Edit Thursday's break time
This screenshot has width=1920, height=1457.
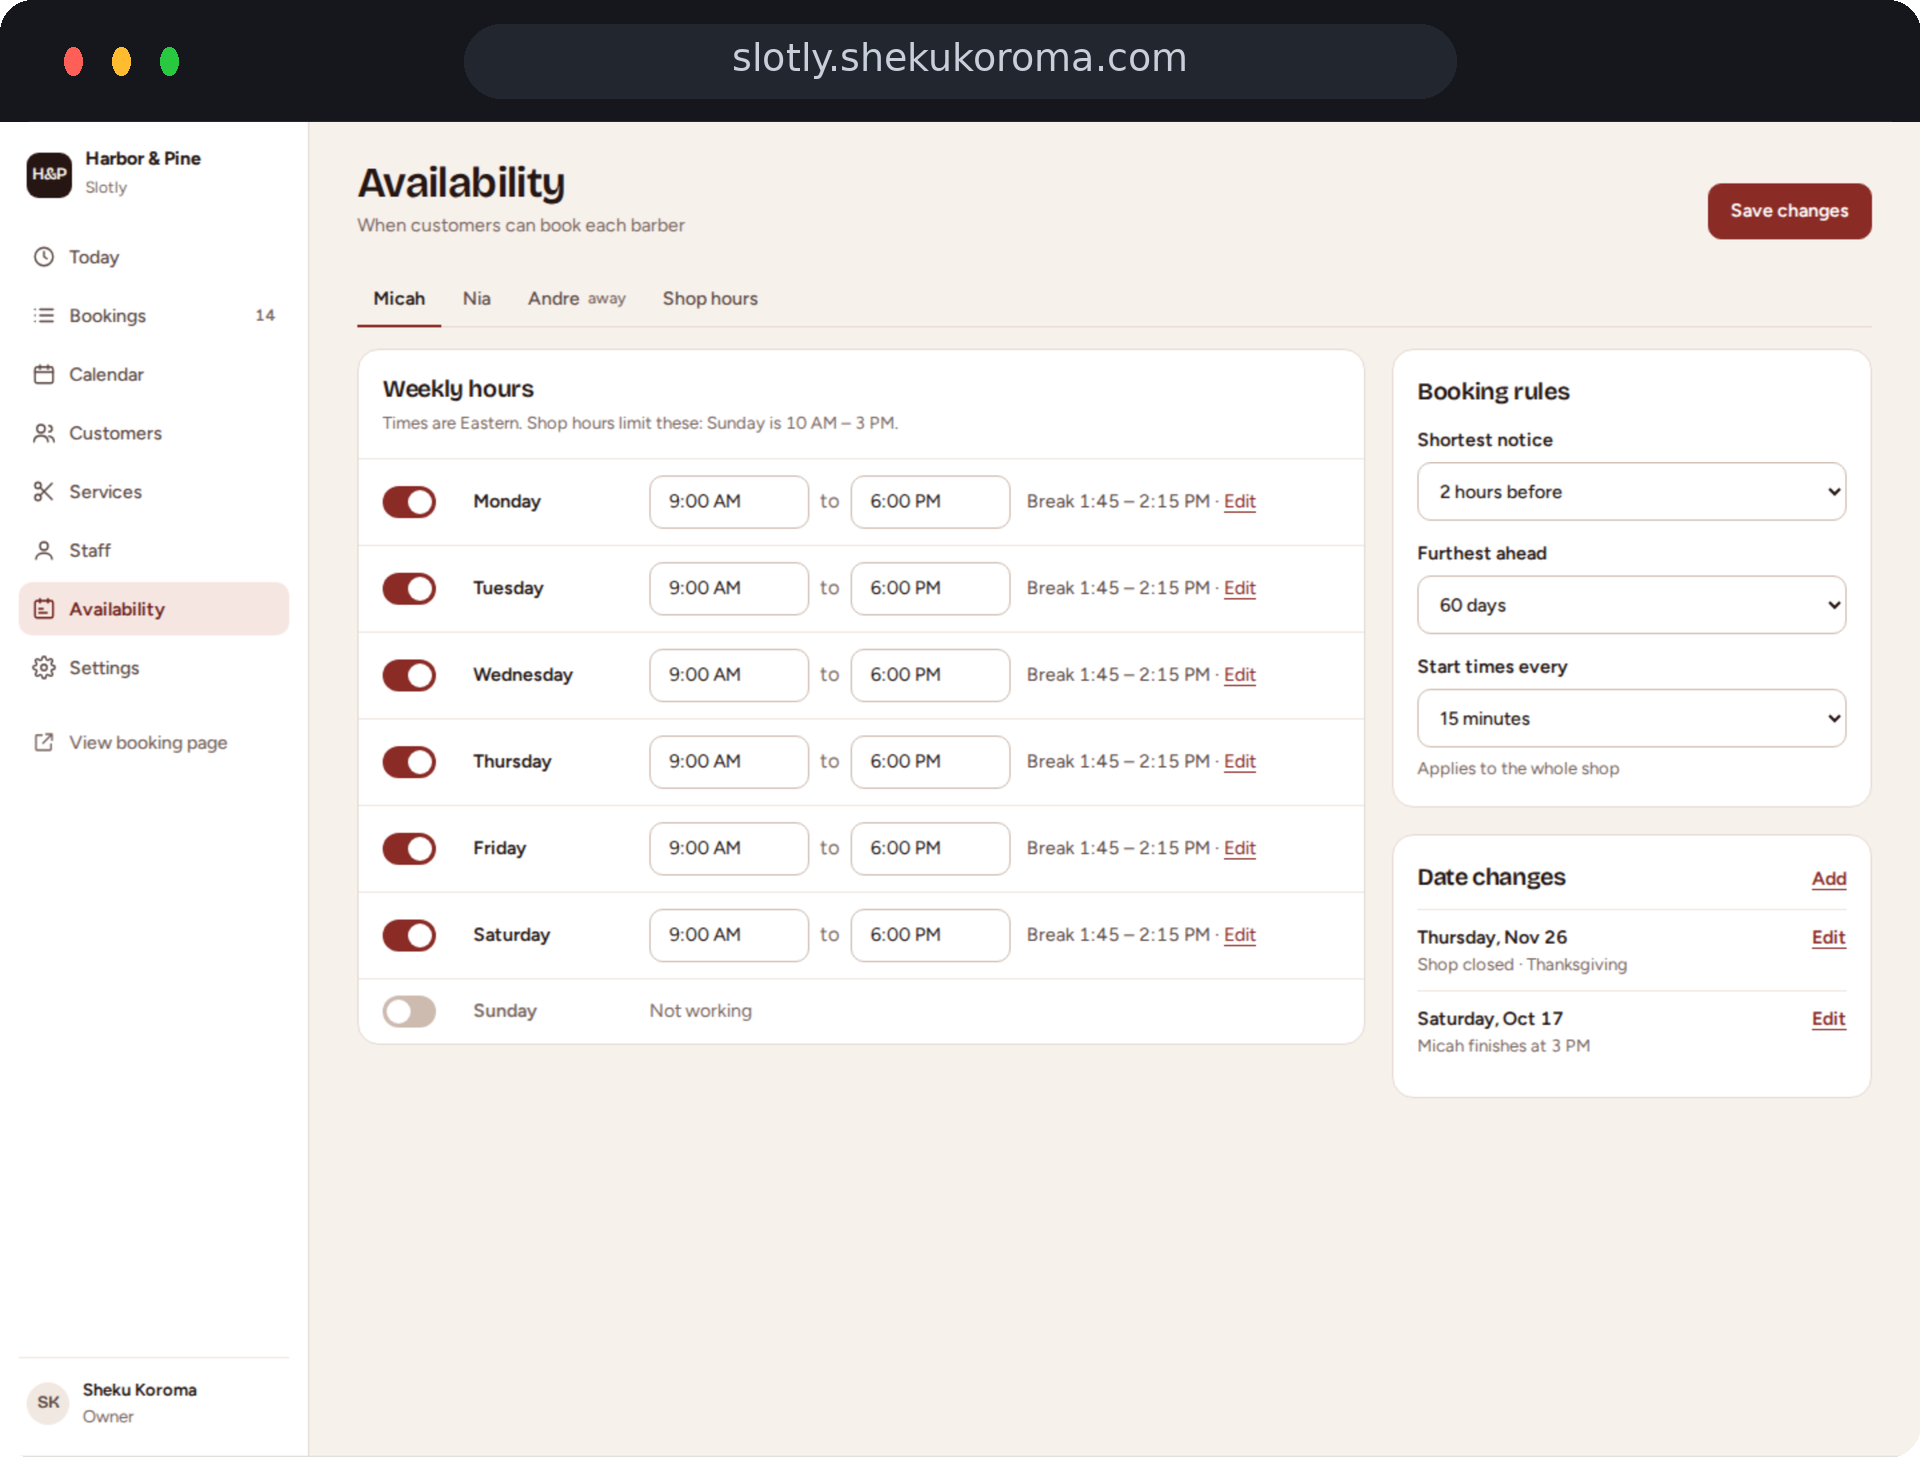click(1239, 762)
